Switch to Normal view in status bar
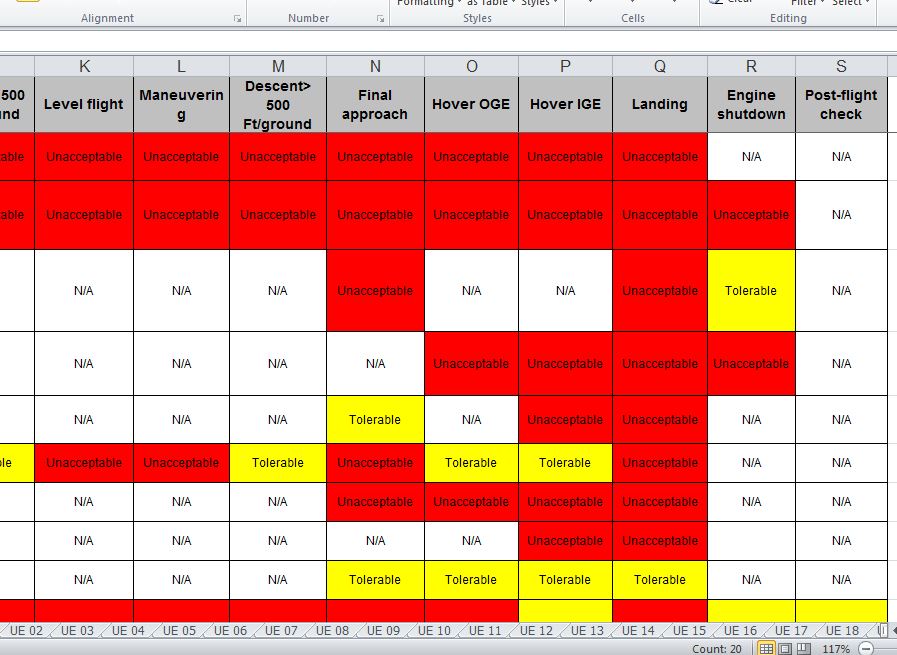897x655 pixels. (766, 648)
